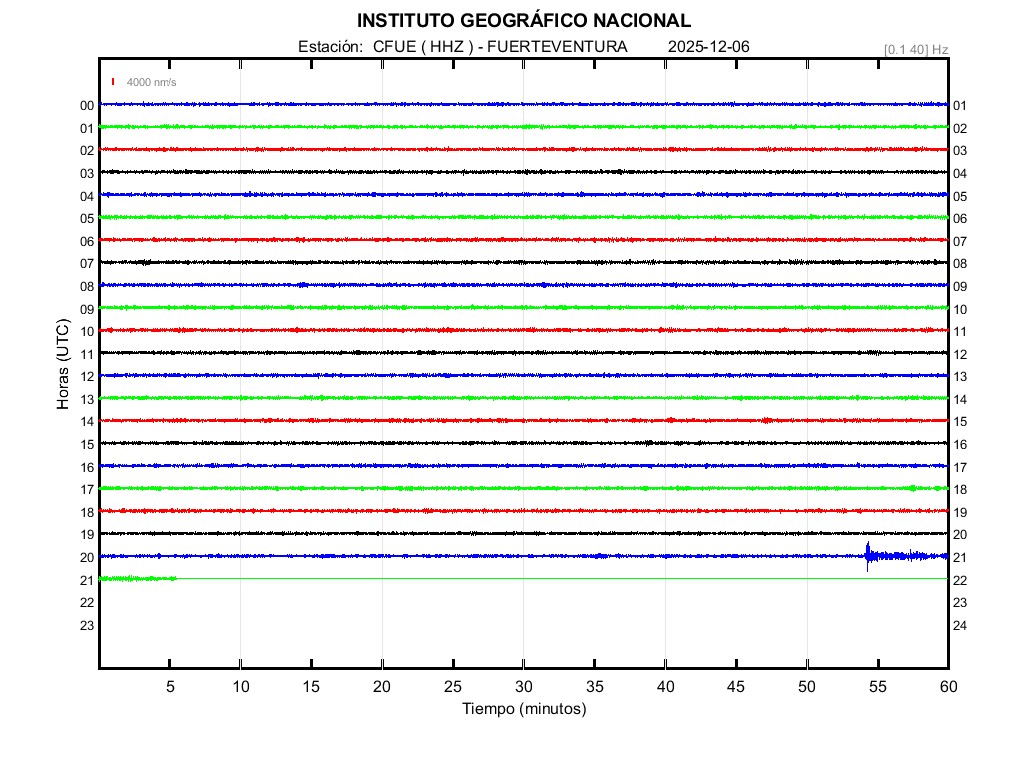Click the 55 minute tick label
1024x768 pixels.
(x=877, y=686)
